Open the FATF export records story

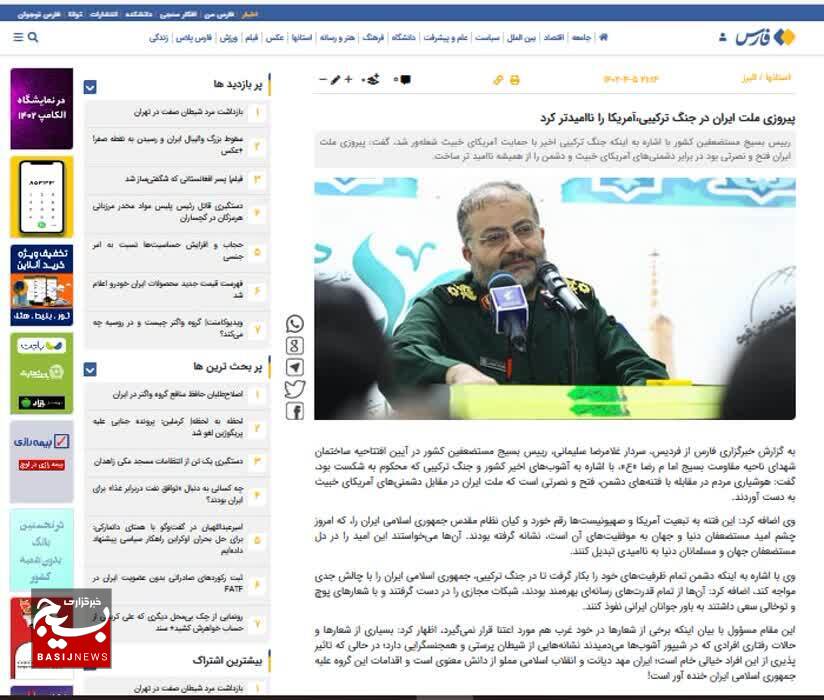click(x=168, y=583)
